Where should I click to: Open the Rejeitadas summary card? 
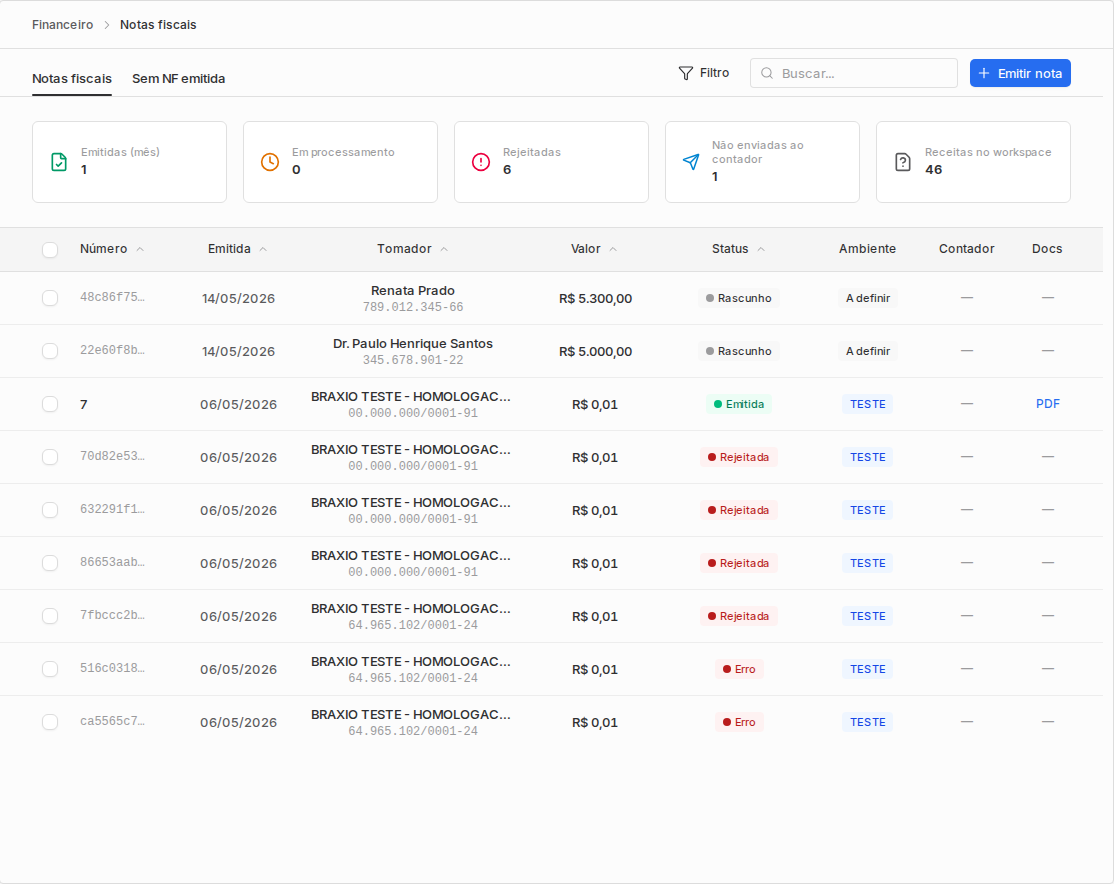click(x=551, y=162)
